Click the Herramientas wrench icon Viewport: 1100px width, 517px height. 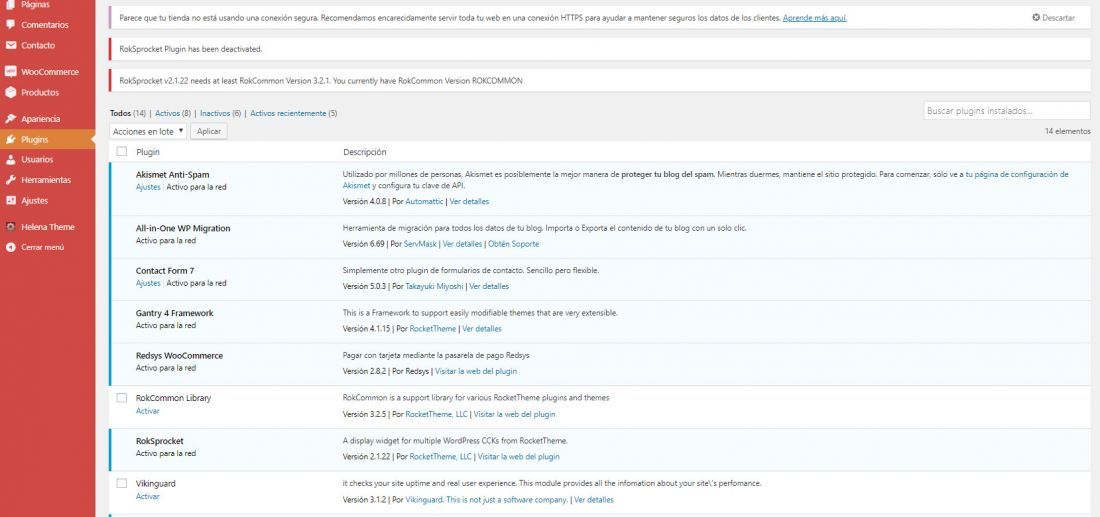click(10, 180)
